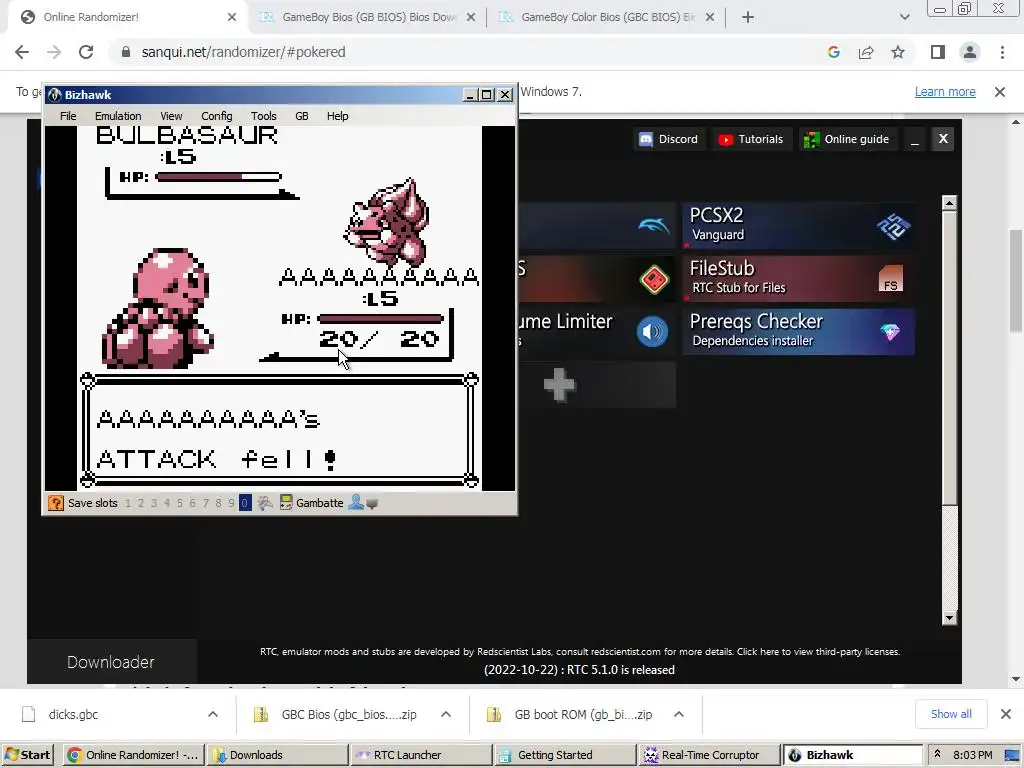Click the PCSX2 blue logo icon
This screenshot has height=768, width=1024.
click(x=893, y=226)
